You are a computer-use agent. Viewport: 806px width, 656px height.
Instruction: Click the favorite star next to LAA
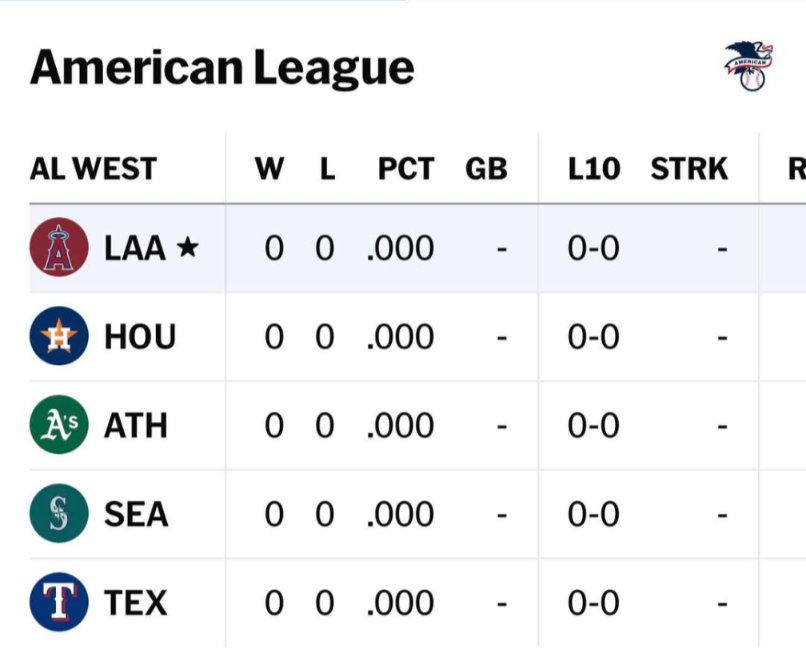coord(187,248)
